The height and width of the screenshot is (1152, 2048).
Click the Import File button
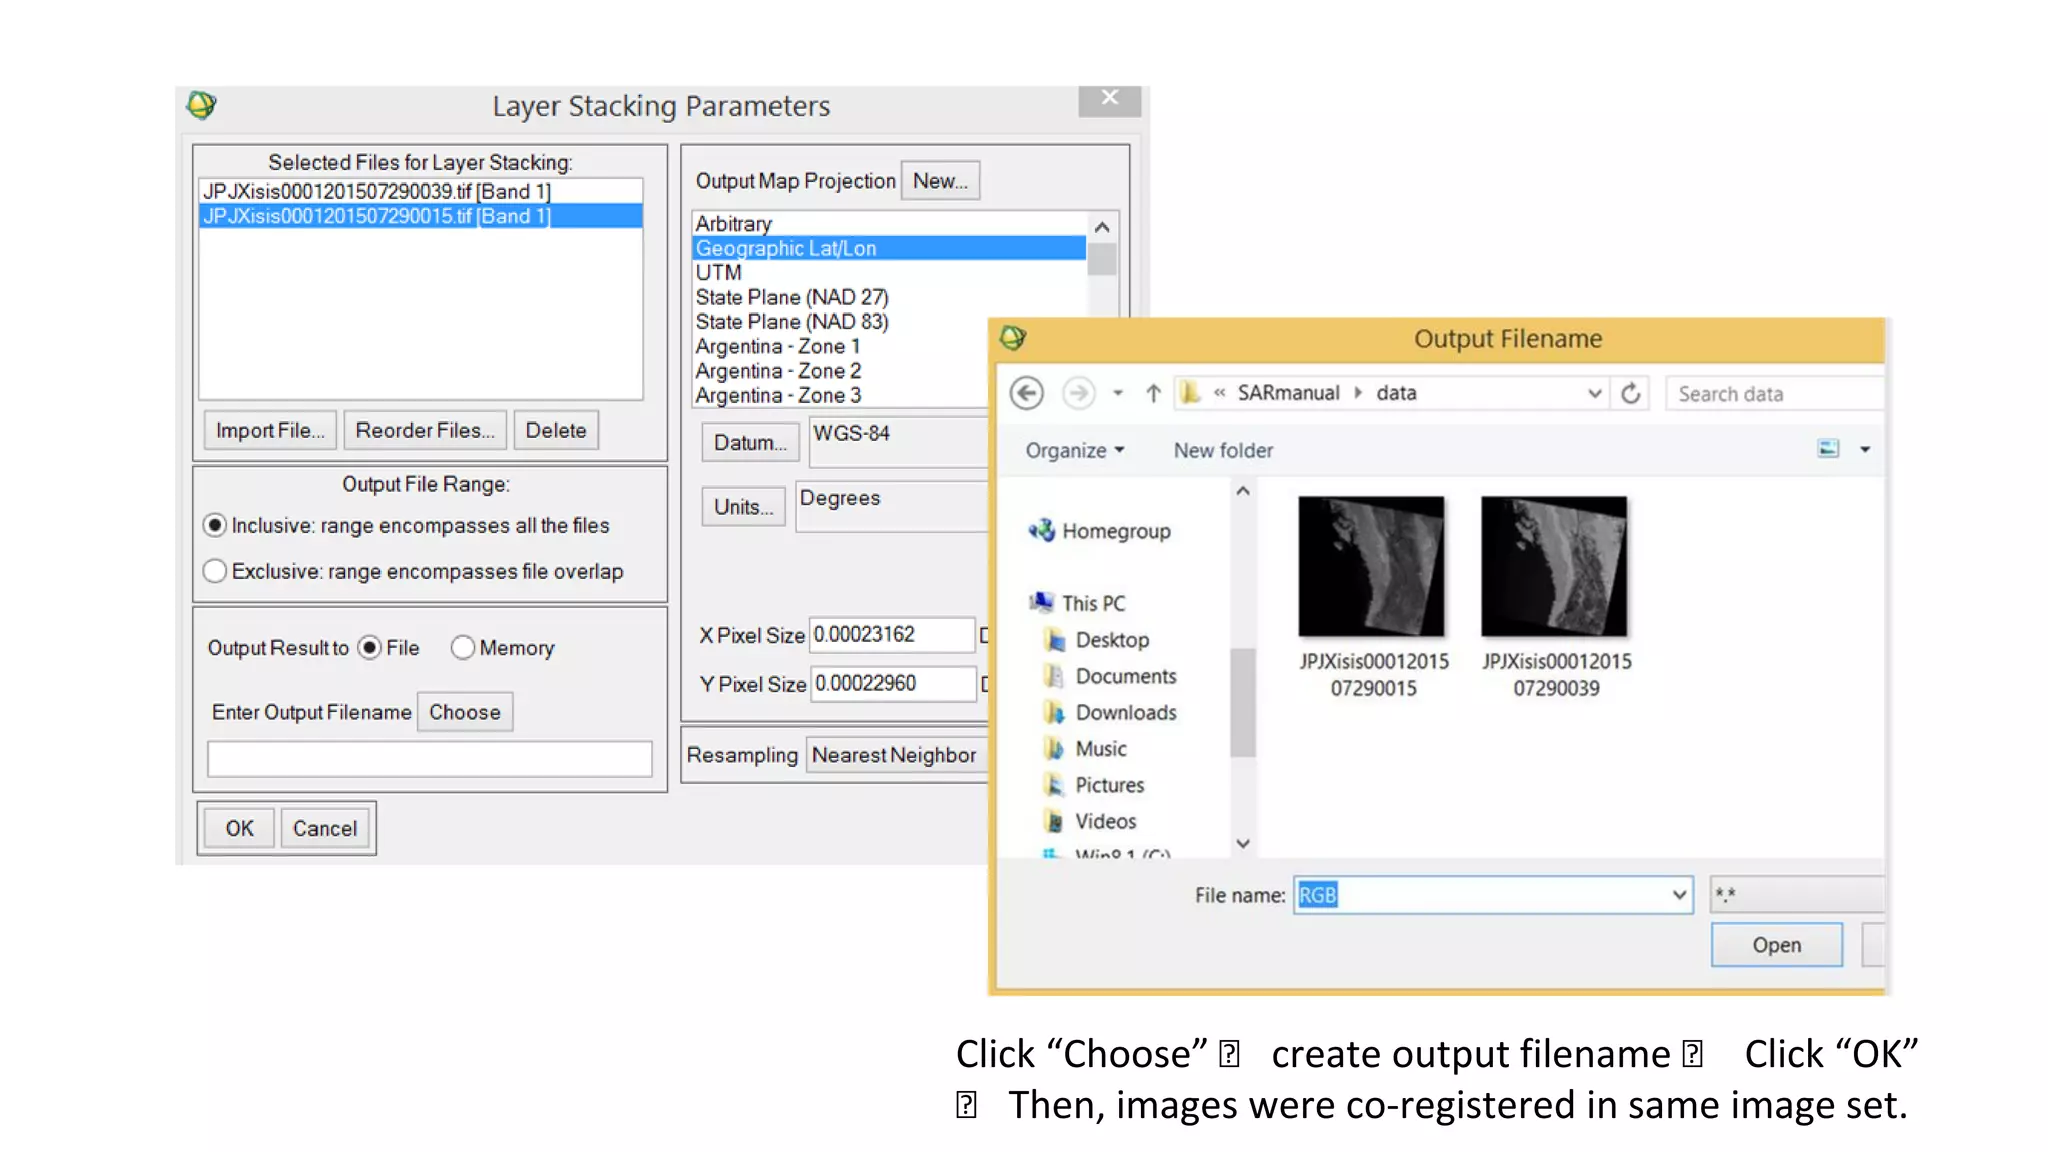(x=270, y=430)
